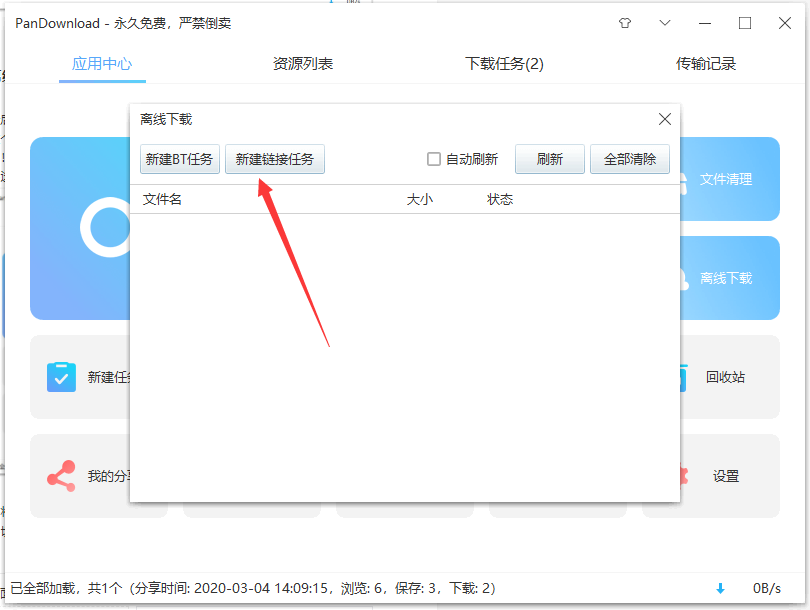Click the 全部清除 button
The height and width of the screenshot is (610, 810).
630,159
